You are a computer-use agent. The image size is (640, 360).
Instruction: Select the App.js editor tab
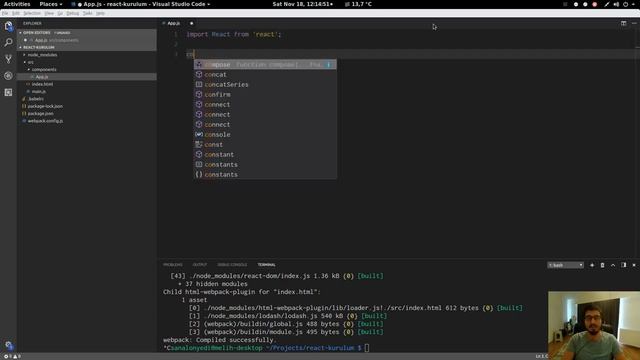click(174, 23)
